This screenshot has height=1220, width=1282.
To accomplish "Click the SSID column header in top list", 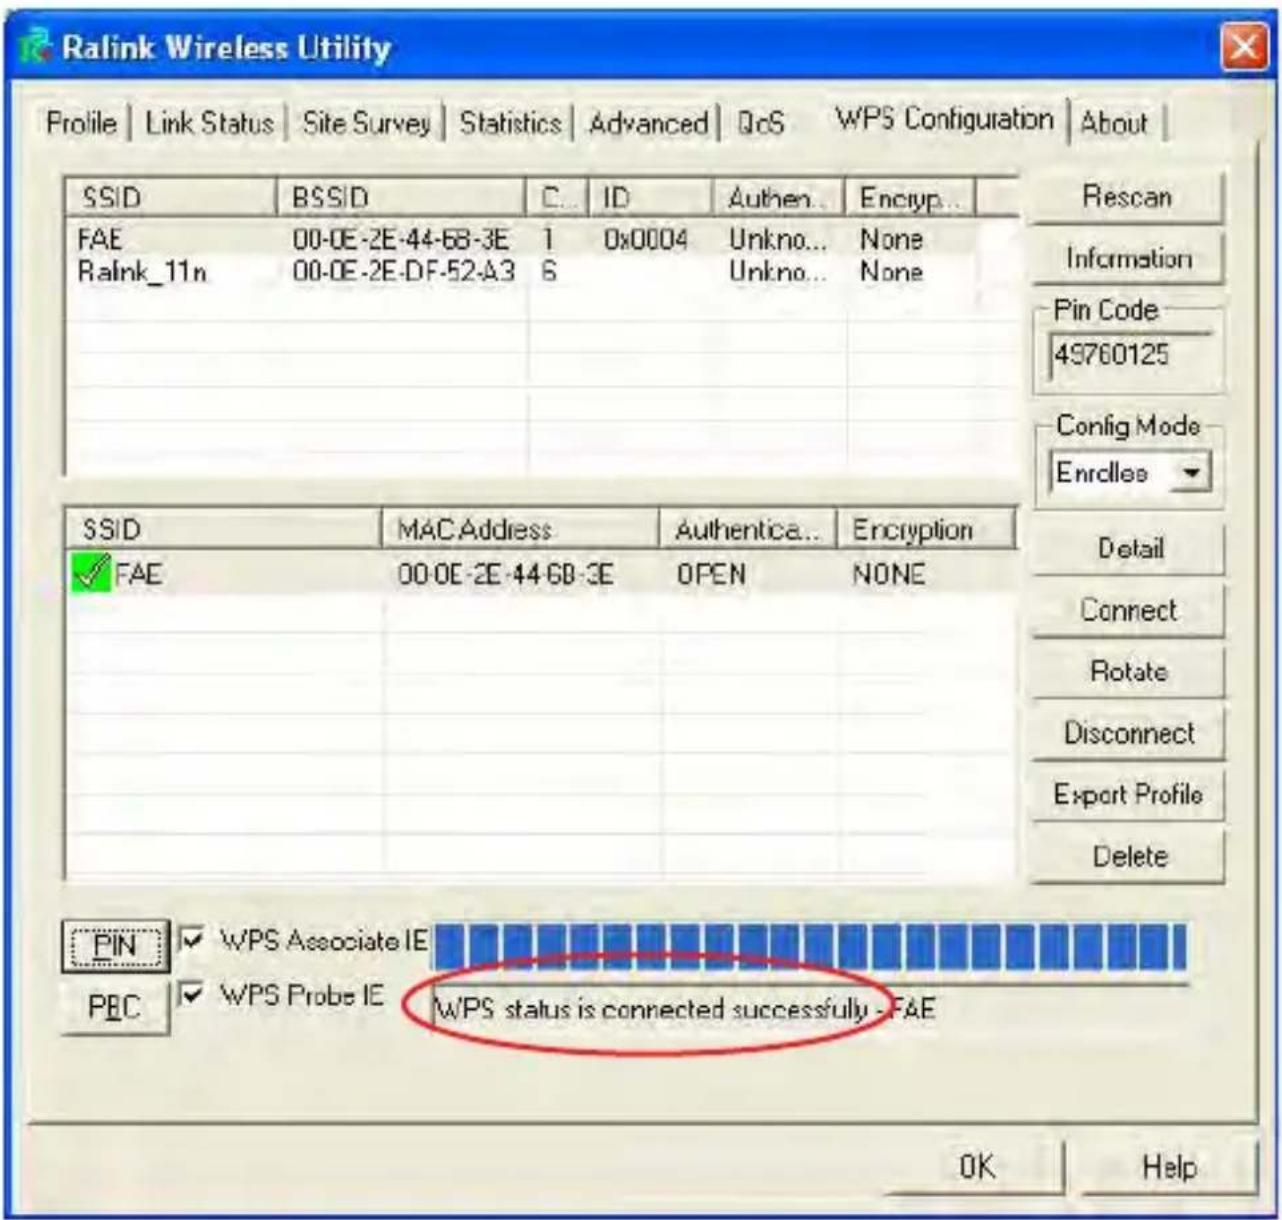I will click(171, 197).
